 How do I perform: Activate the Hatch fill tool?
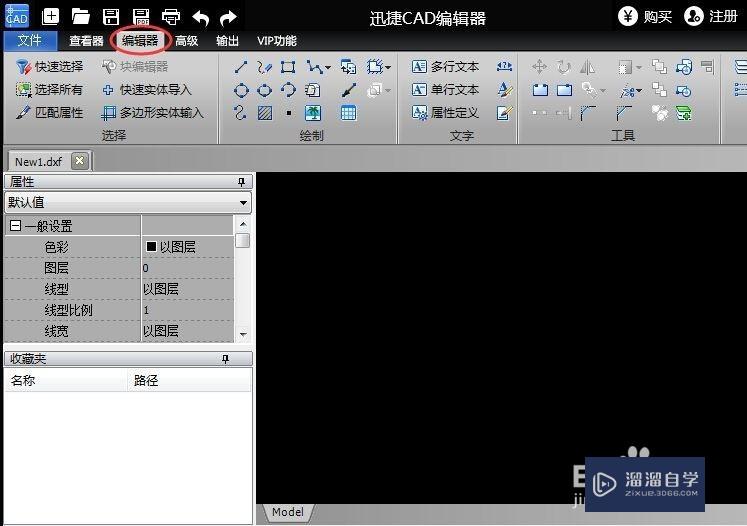265,113
